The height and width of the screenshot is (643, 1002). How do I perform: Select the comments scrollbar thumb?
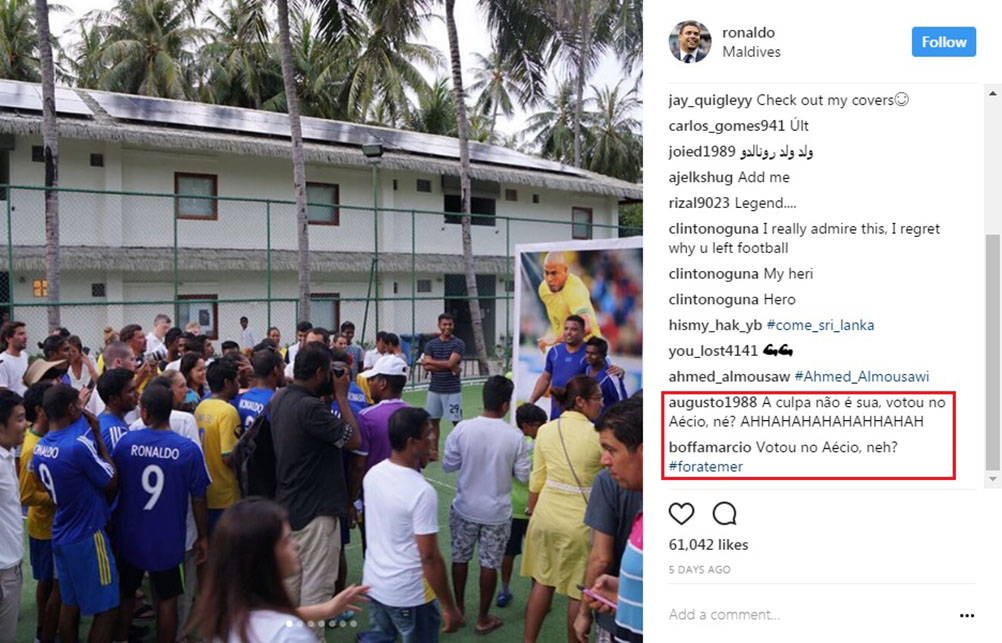992,351
